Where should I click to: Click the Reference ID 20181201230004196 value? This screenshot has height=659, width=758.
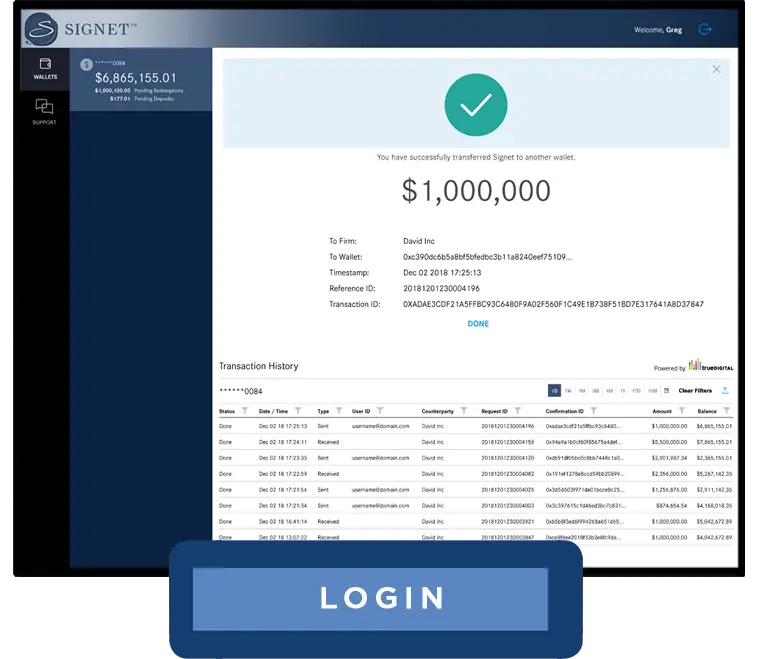pyautogui.click(x=441, y=289)
